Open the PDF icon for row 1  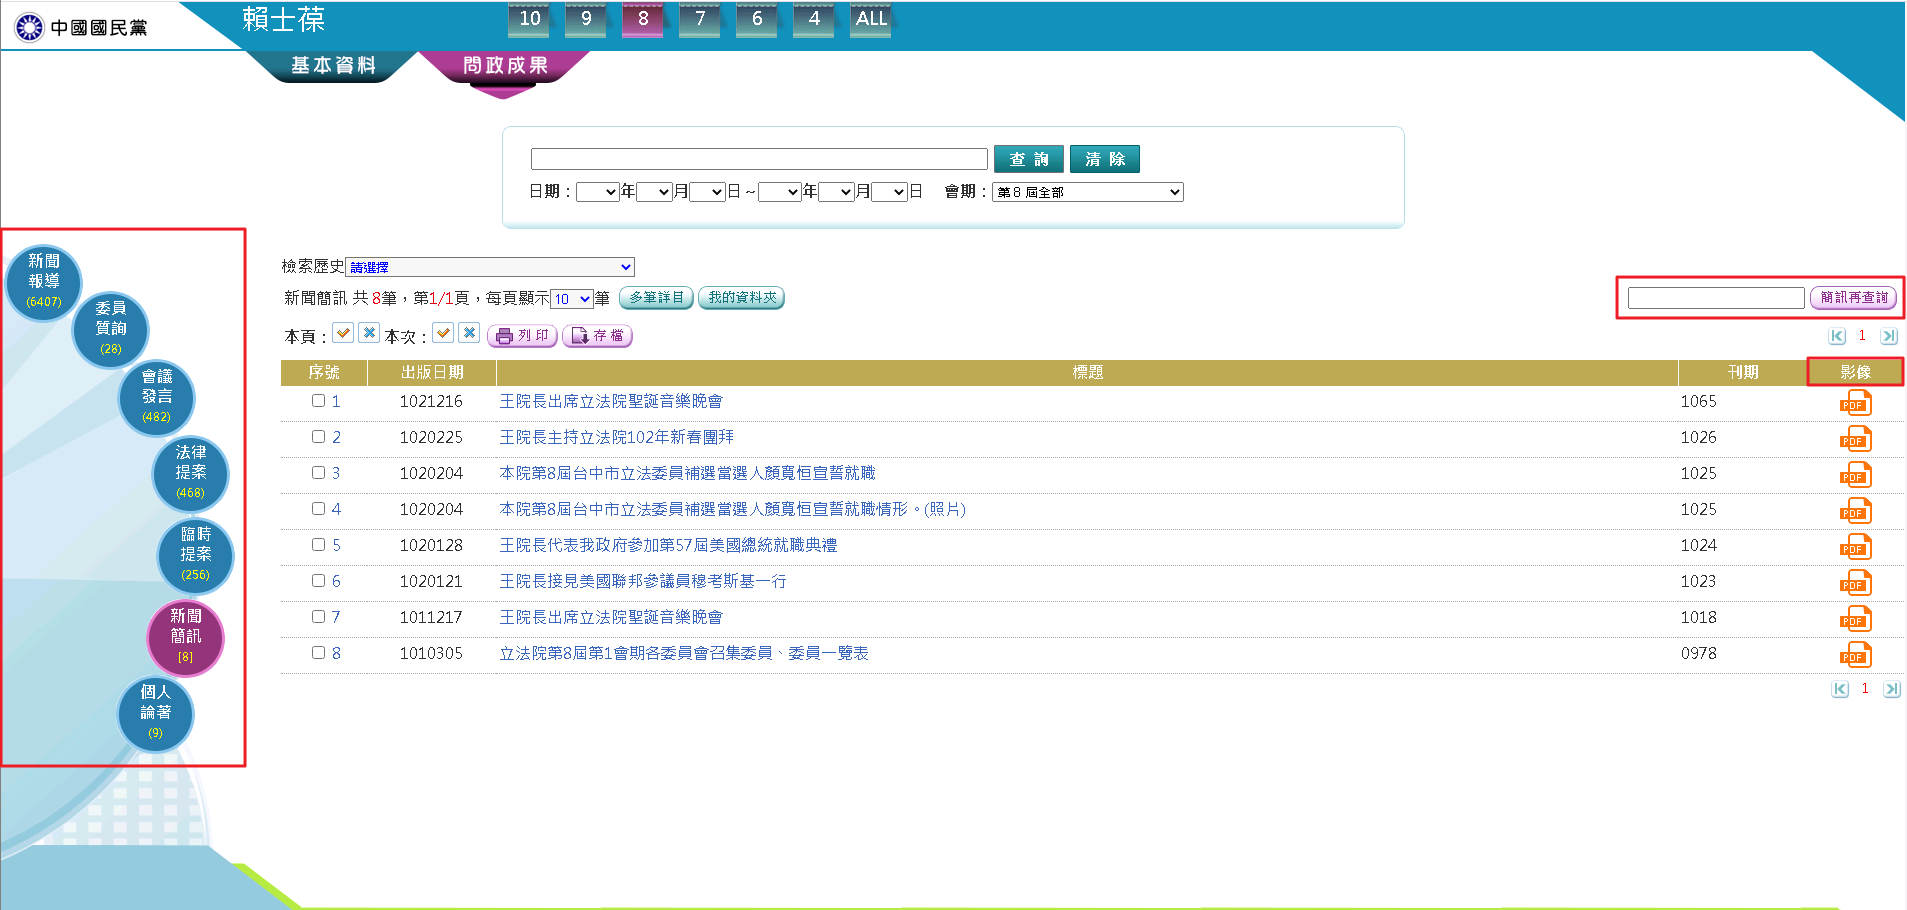[1855, 403]
